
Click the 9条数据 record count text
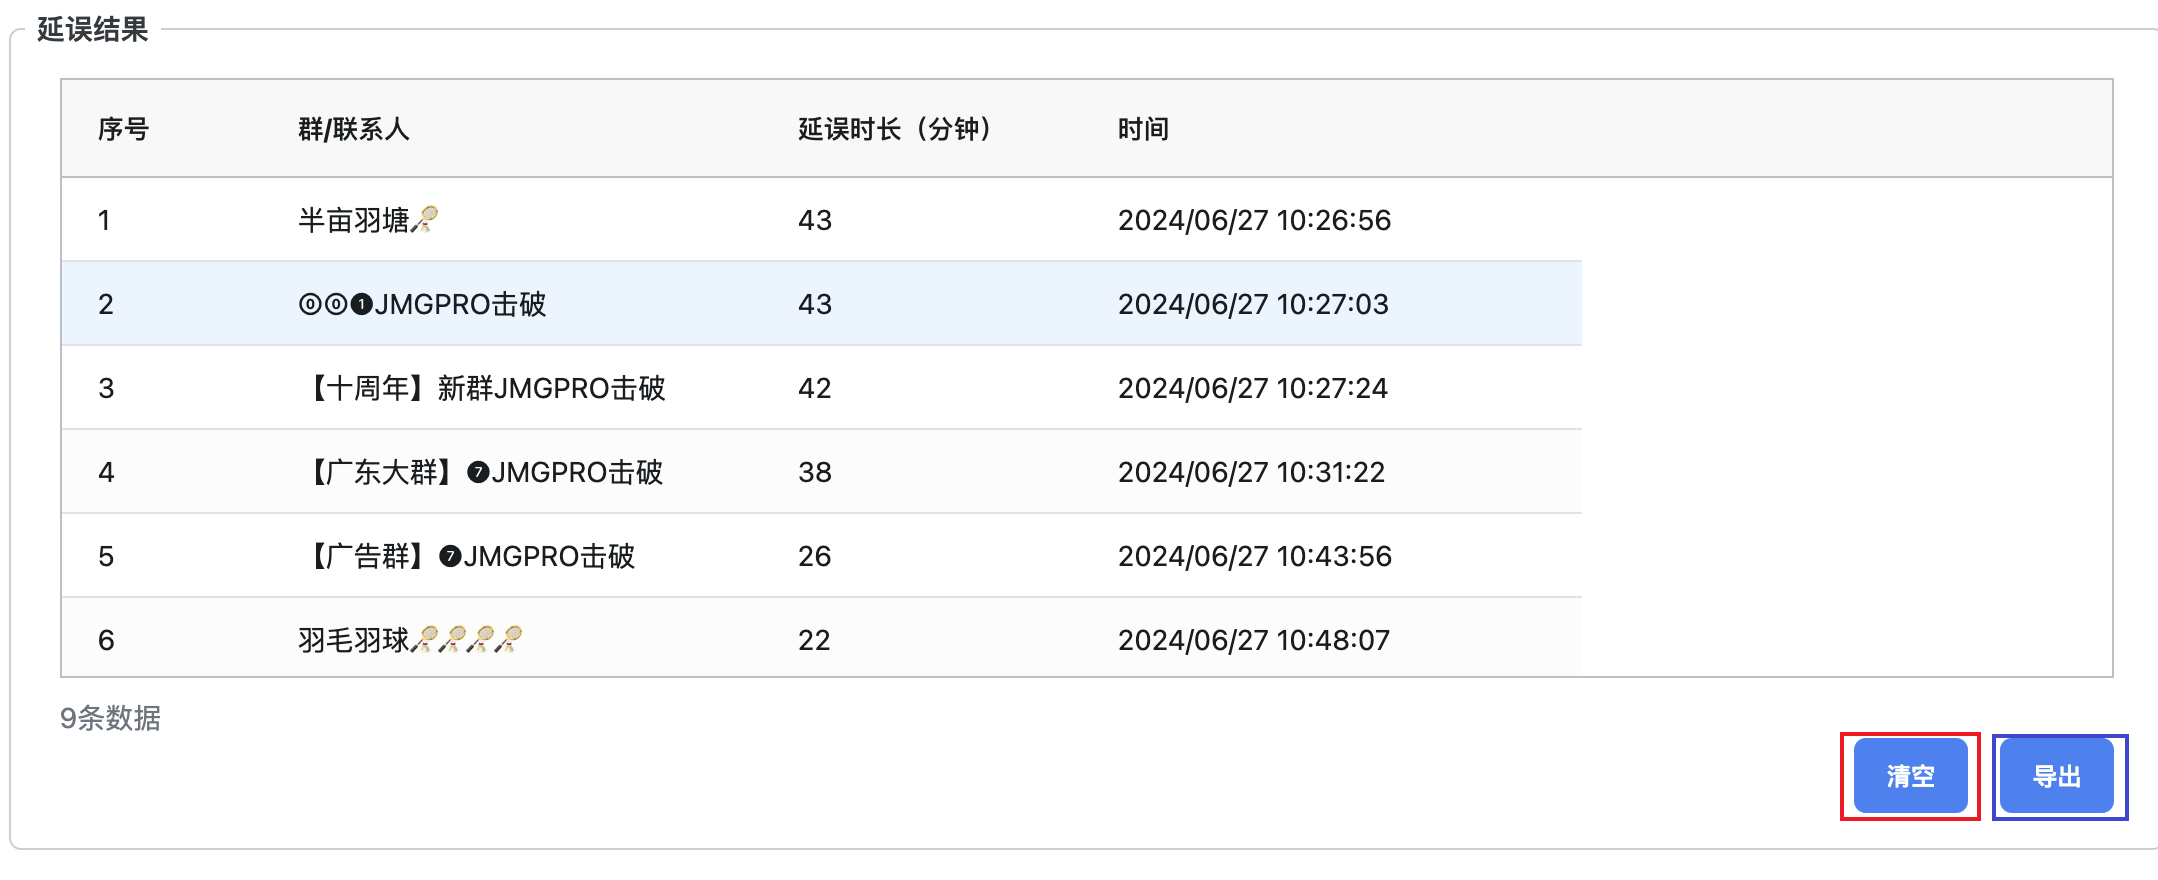pyautogui.click(x=110, y=718)
